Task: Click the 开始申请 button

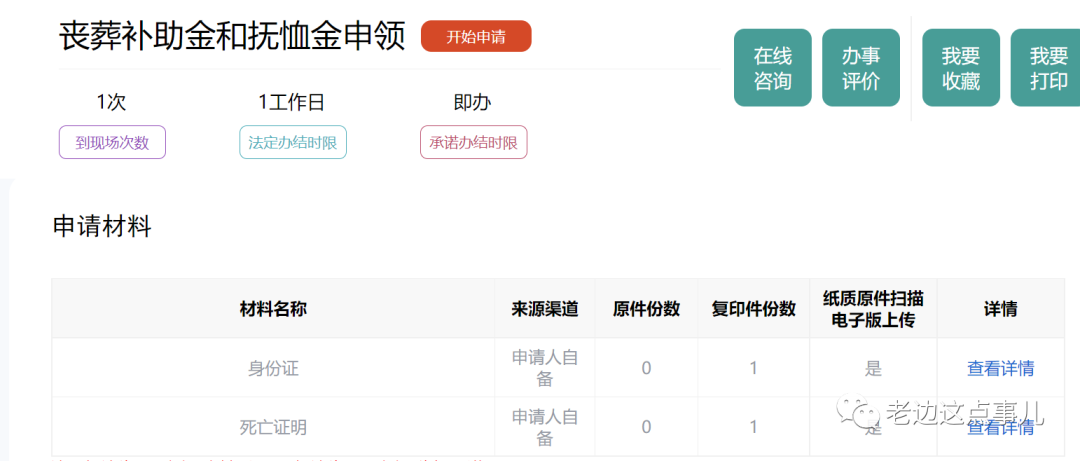Action: [x=476, y=37]
